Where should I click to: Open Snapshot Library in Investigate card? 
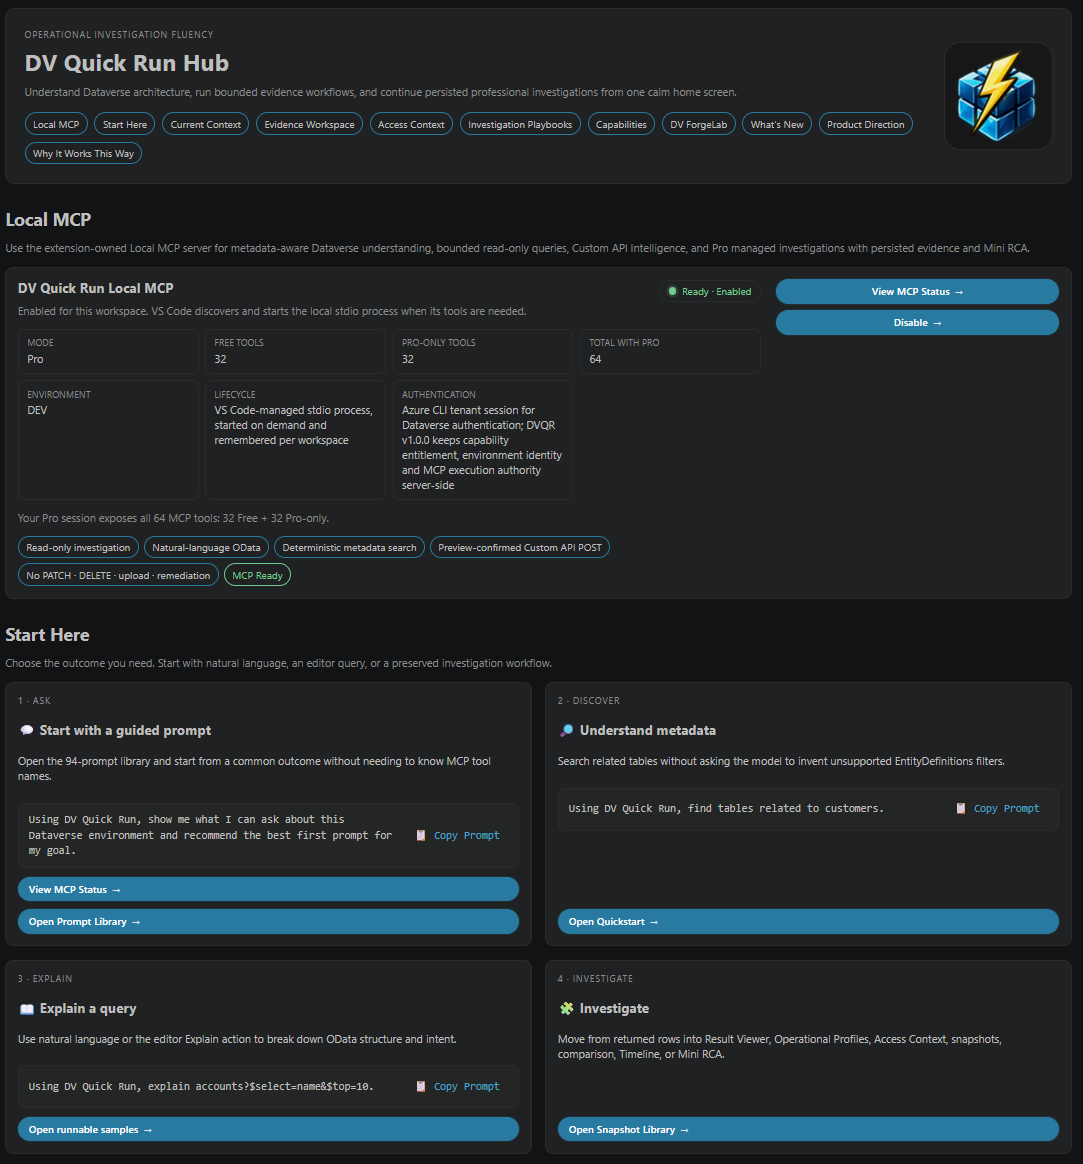tap(808, 1130)
